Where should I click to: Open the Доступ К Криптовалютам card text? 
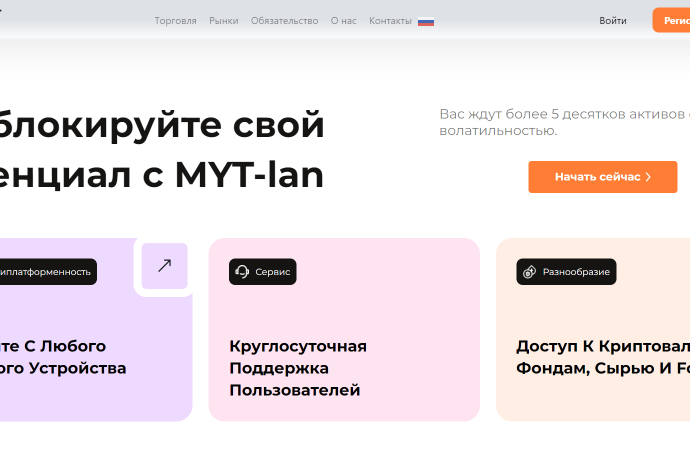603,357
